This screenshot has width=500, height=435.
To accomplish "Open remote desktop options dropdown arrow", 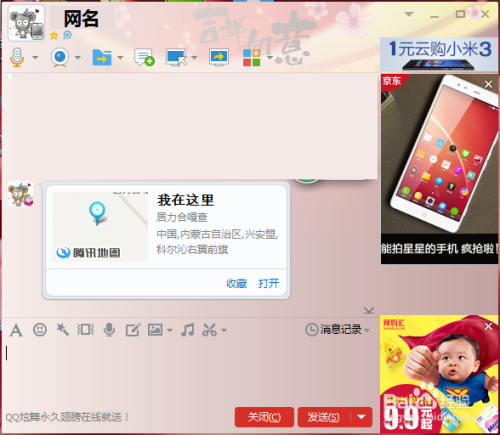I will pos(194,58).
